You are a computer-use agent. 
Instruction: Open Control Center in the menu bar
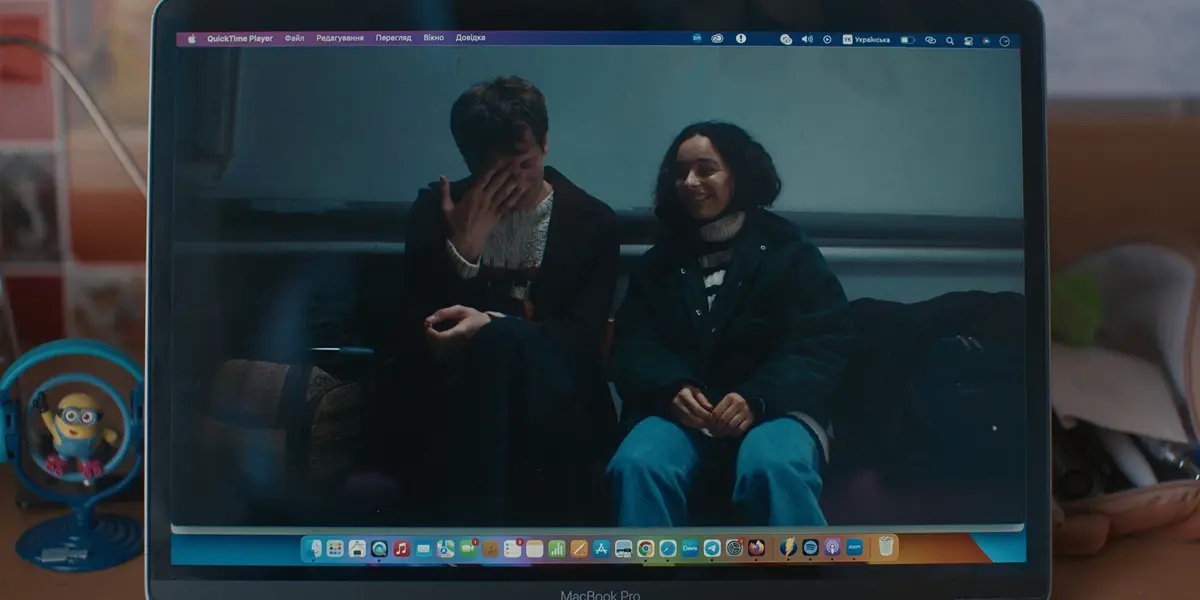click(968, 40)
